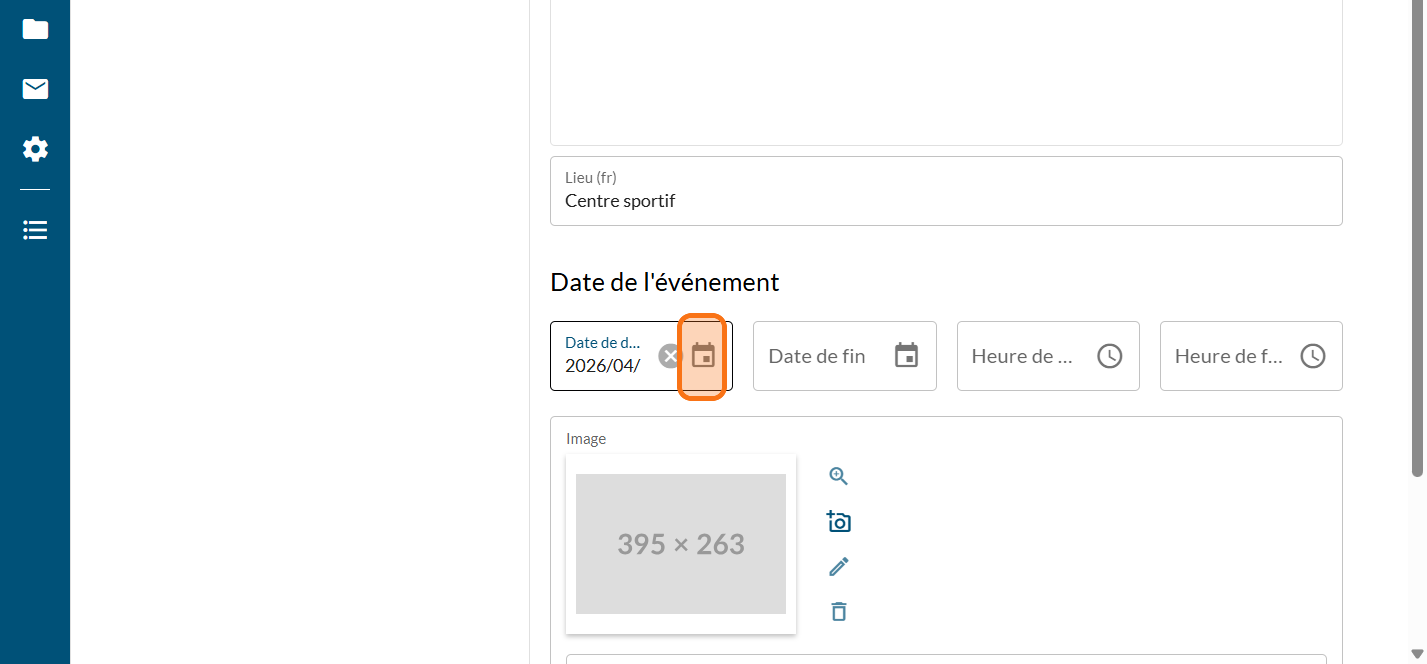Focus the Lieu (fr) text field

pos(945,200)
